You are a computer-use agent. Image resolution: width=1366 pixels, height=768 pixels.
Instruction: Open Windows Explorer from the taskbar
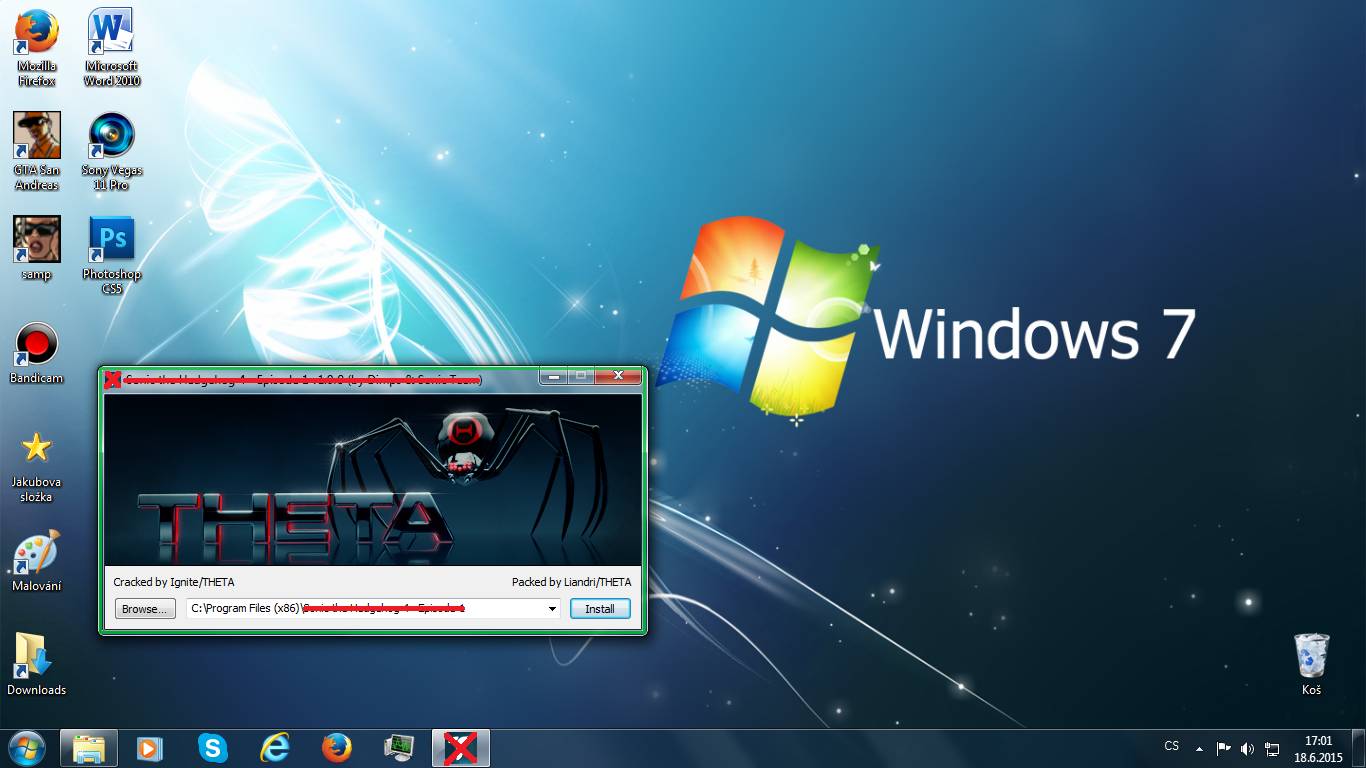(89, 748)
